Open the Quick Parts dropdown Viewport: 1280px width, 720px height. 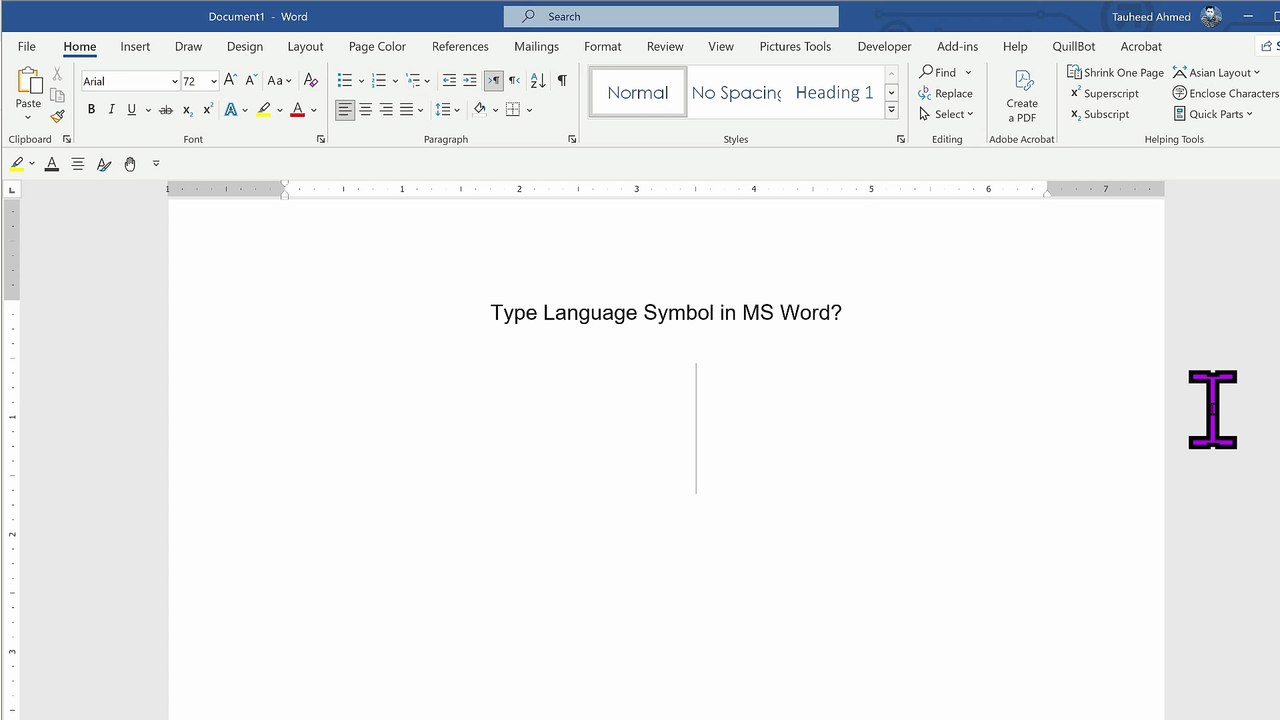tap(1212, 114)
